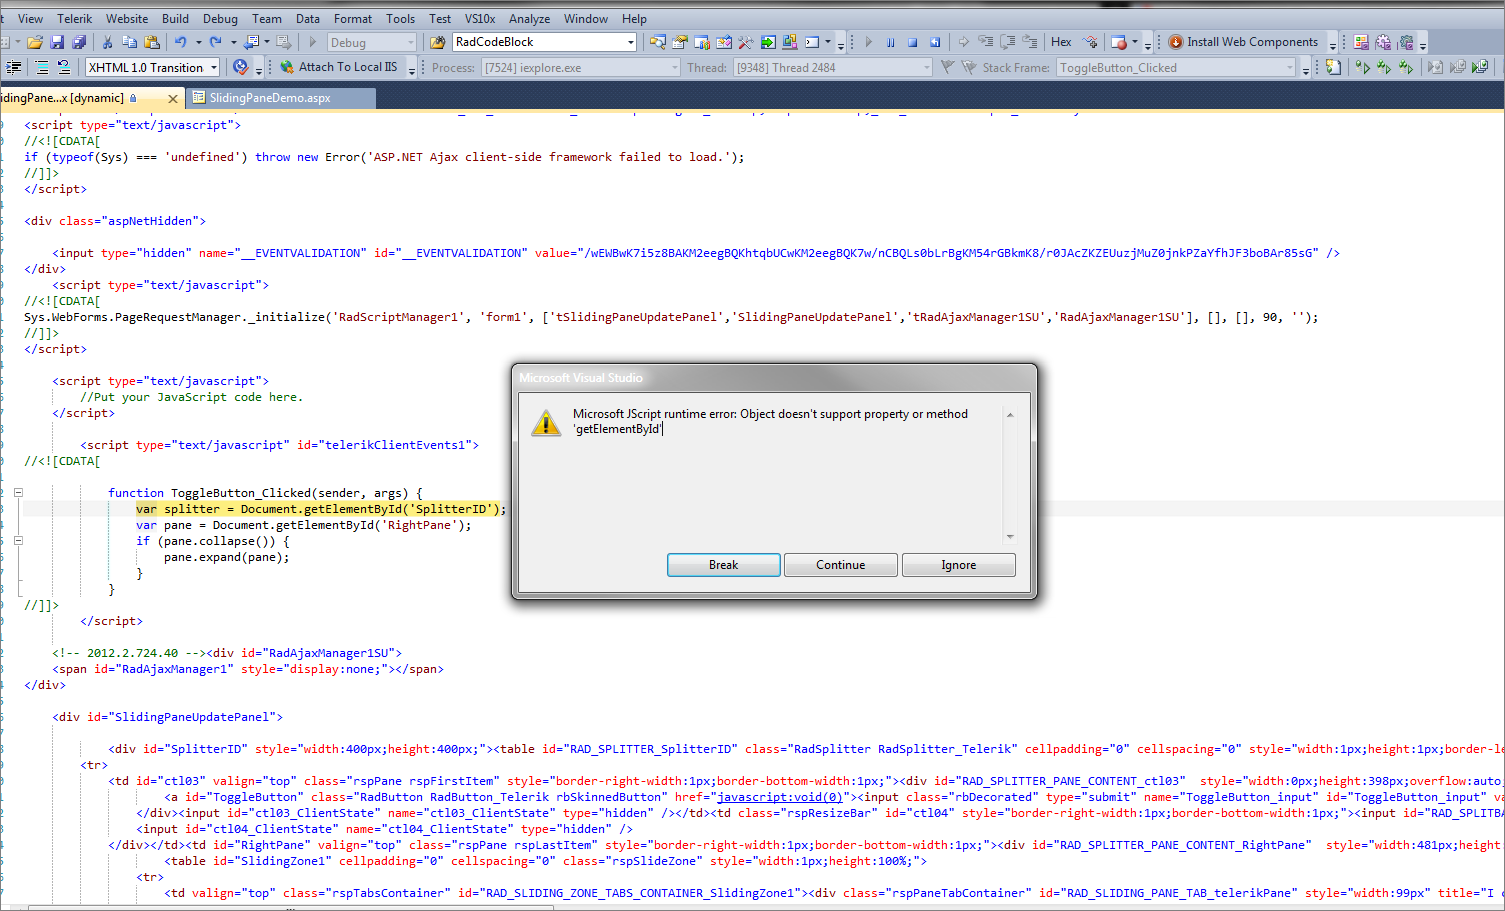Open the Team menu
This screenshot has height=911, width=1505.
click(266, 18)
